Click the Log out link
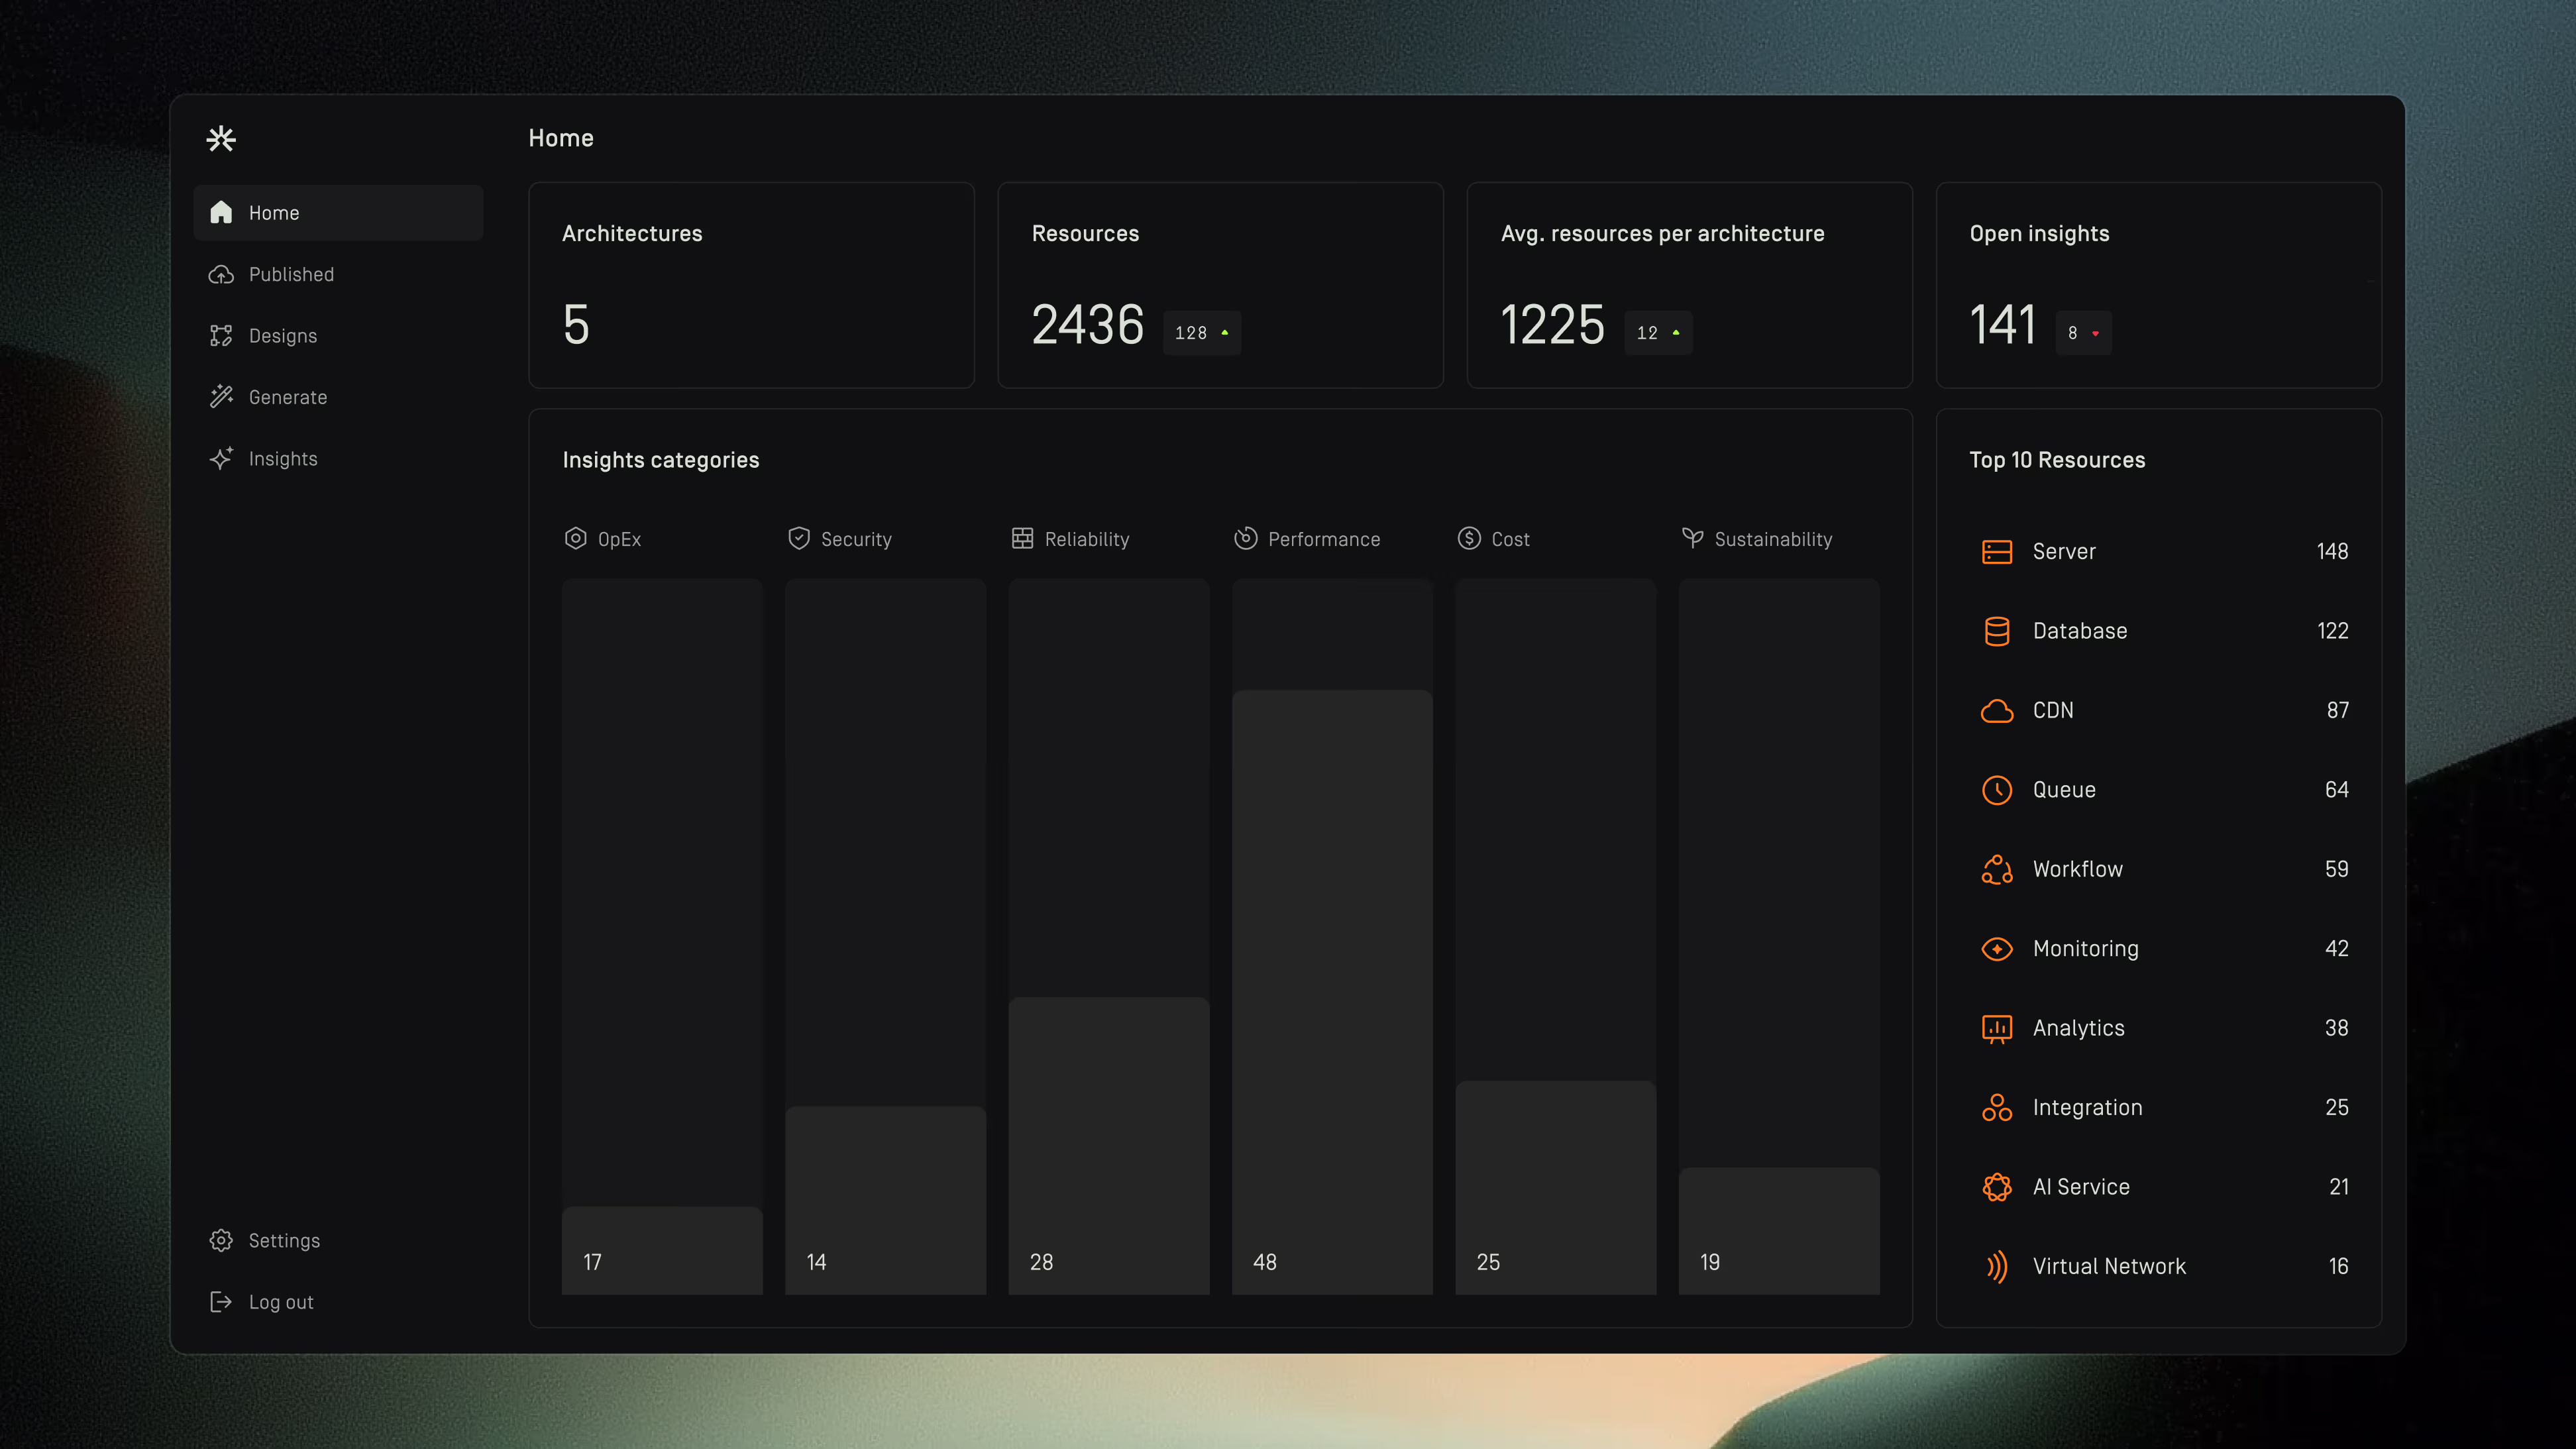This screenshot has height=1449, width=2576. pyautogui.click(x=280, y=1301)
